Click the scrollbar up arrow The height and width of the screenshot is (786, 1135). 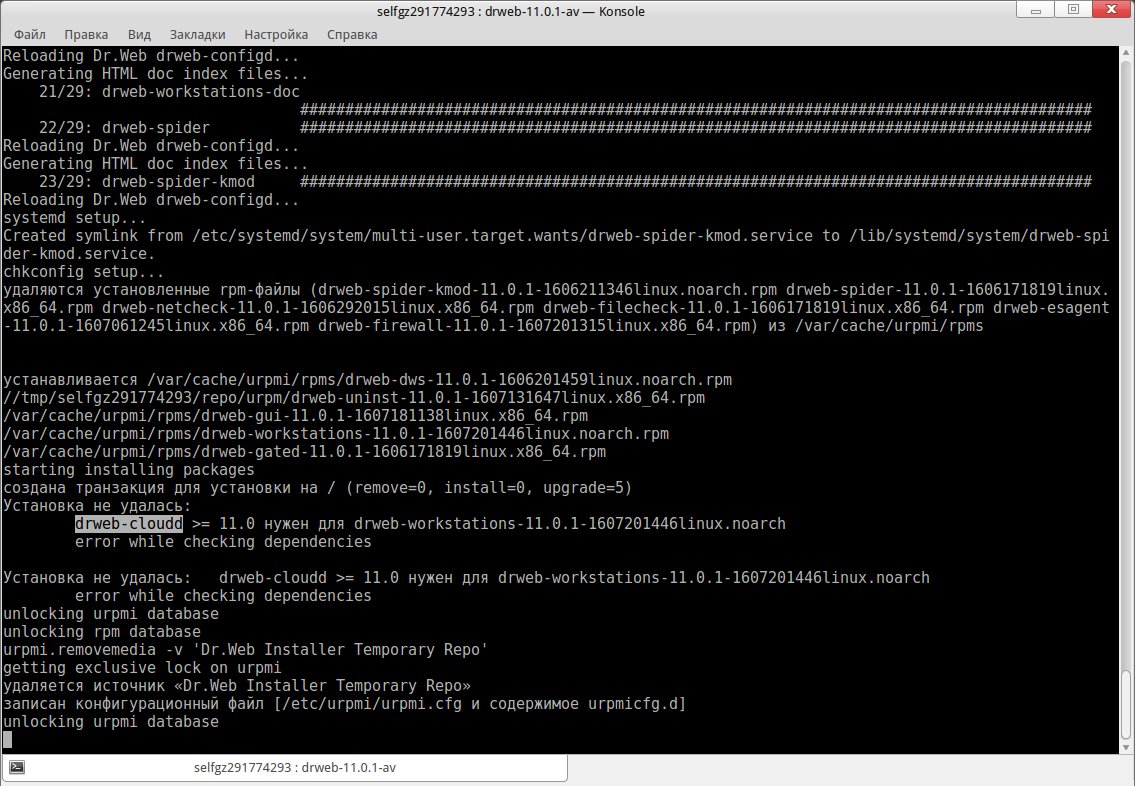point(1126,54)
